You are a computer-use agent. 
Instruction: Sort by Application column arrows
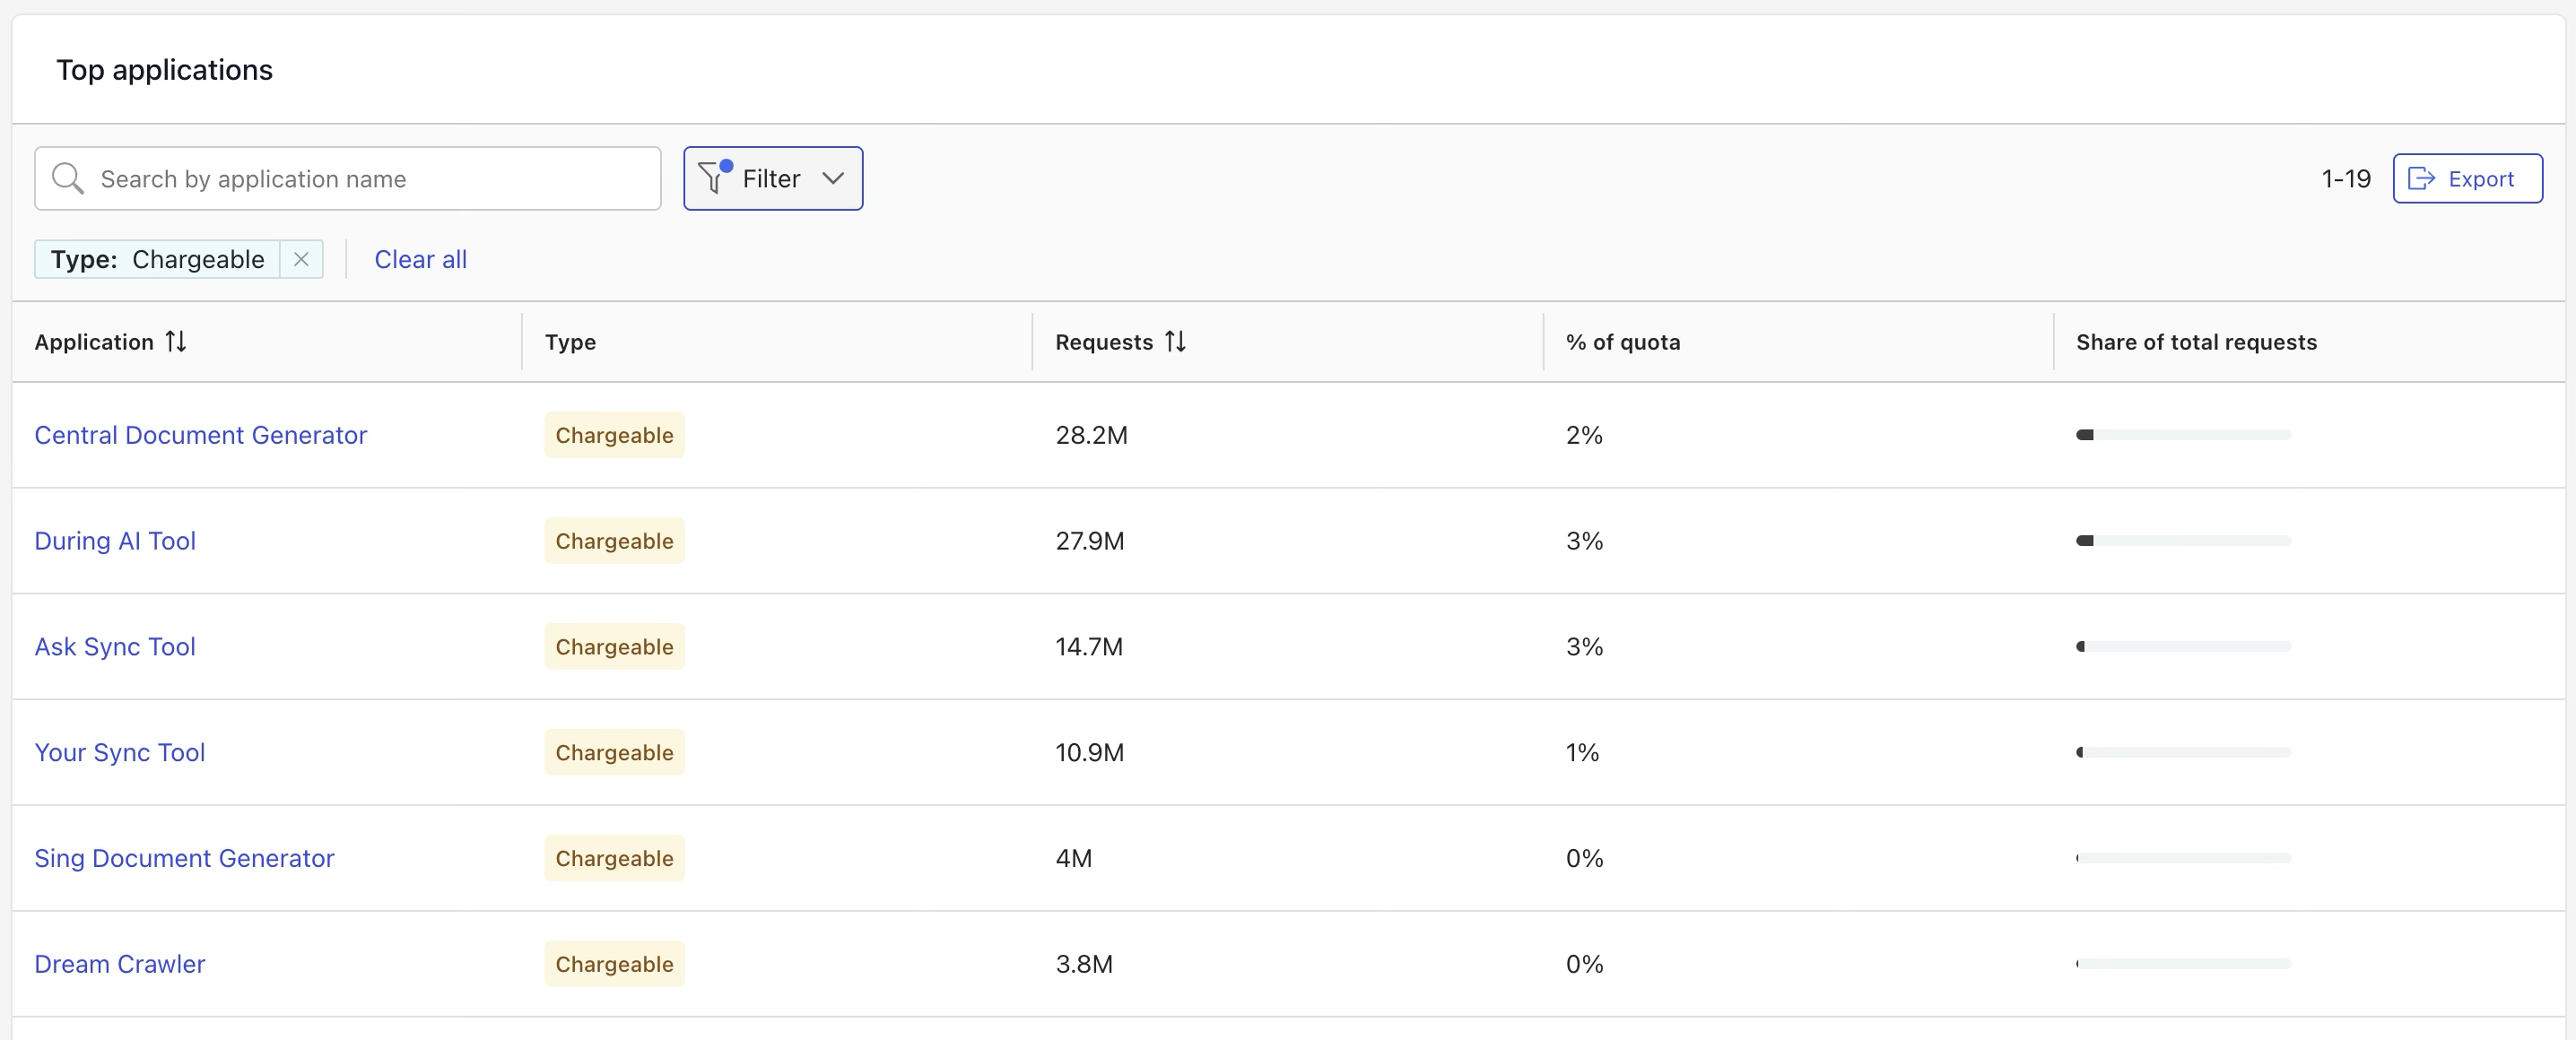point(176,341)
